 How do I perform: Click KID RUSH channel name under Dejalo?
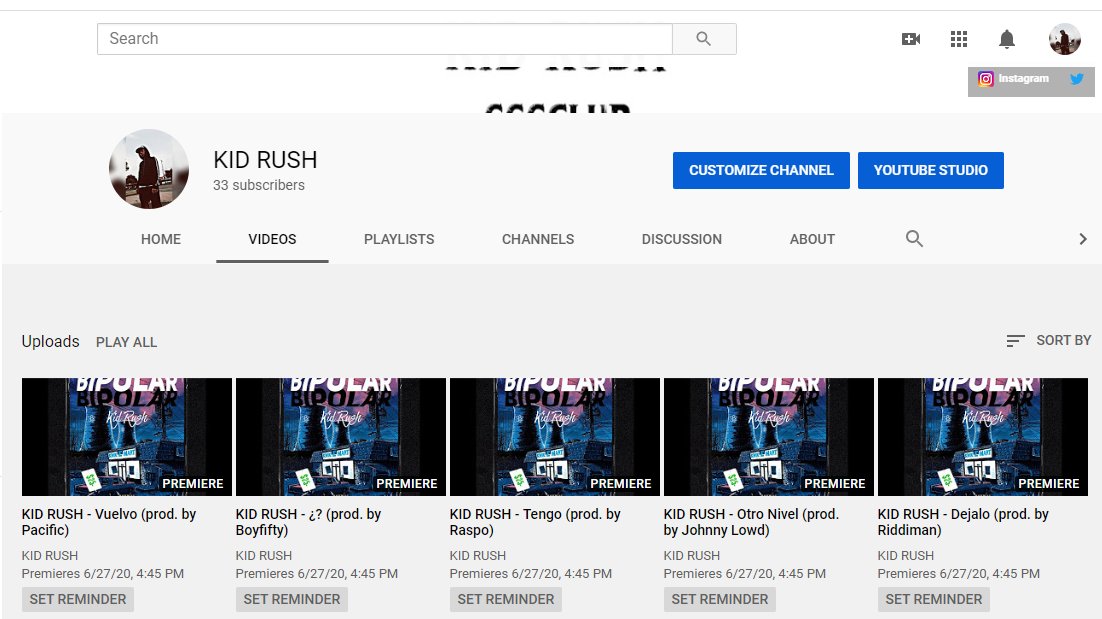click(x=906, y=555)
